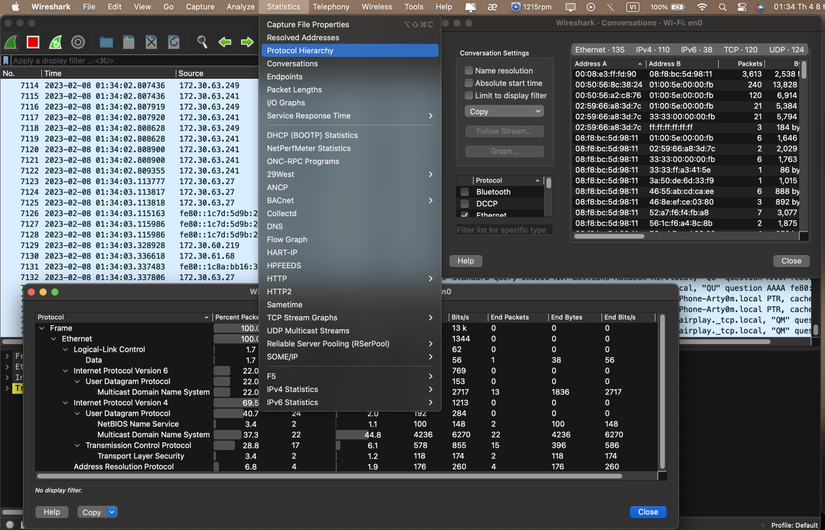Click Close in the Conversations dialog
Screen dimensions: 825x530
791,261
